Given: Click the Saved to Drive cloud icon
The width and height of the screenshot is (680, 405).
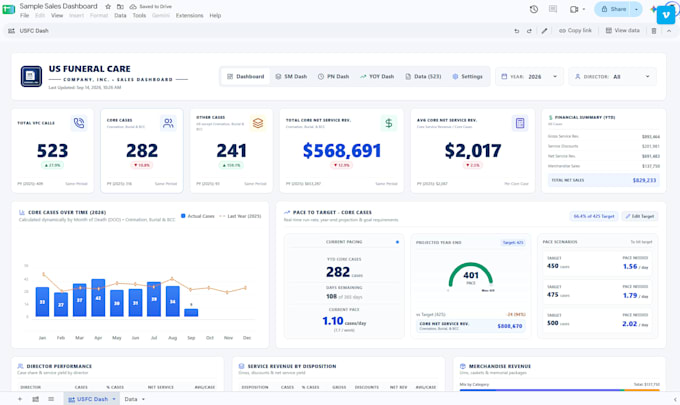Looking at the screenshot, I should [133, 7].
